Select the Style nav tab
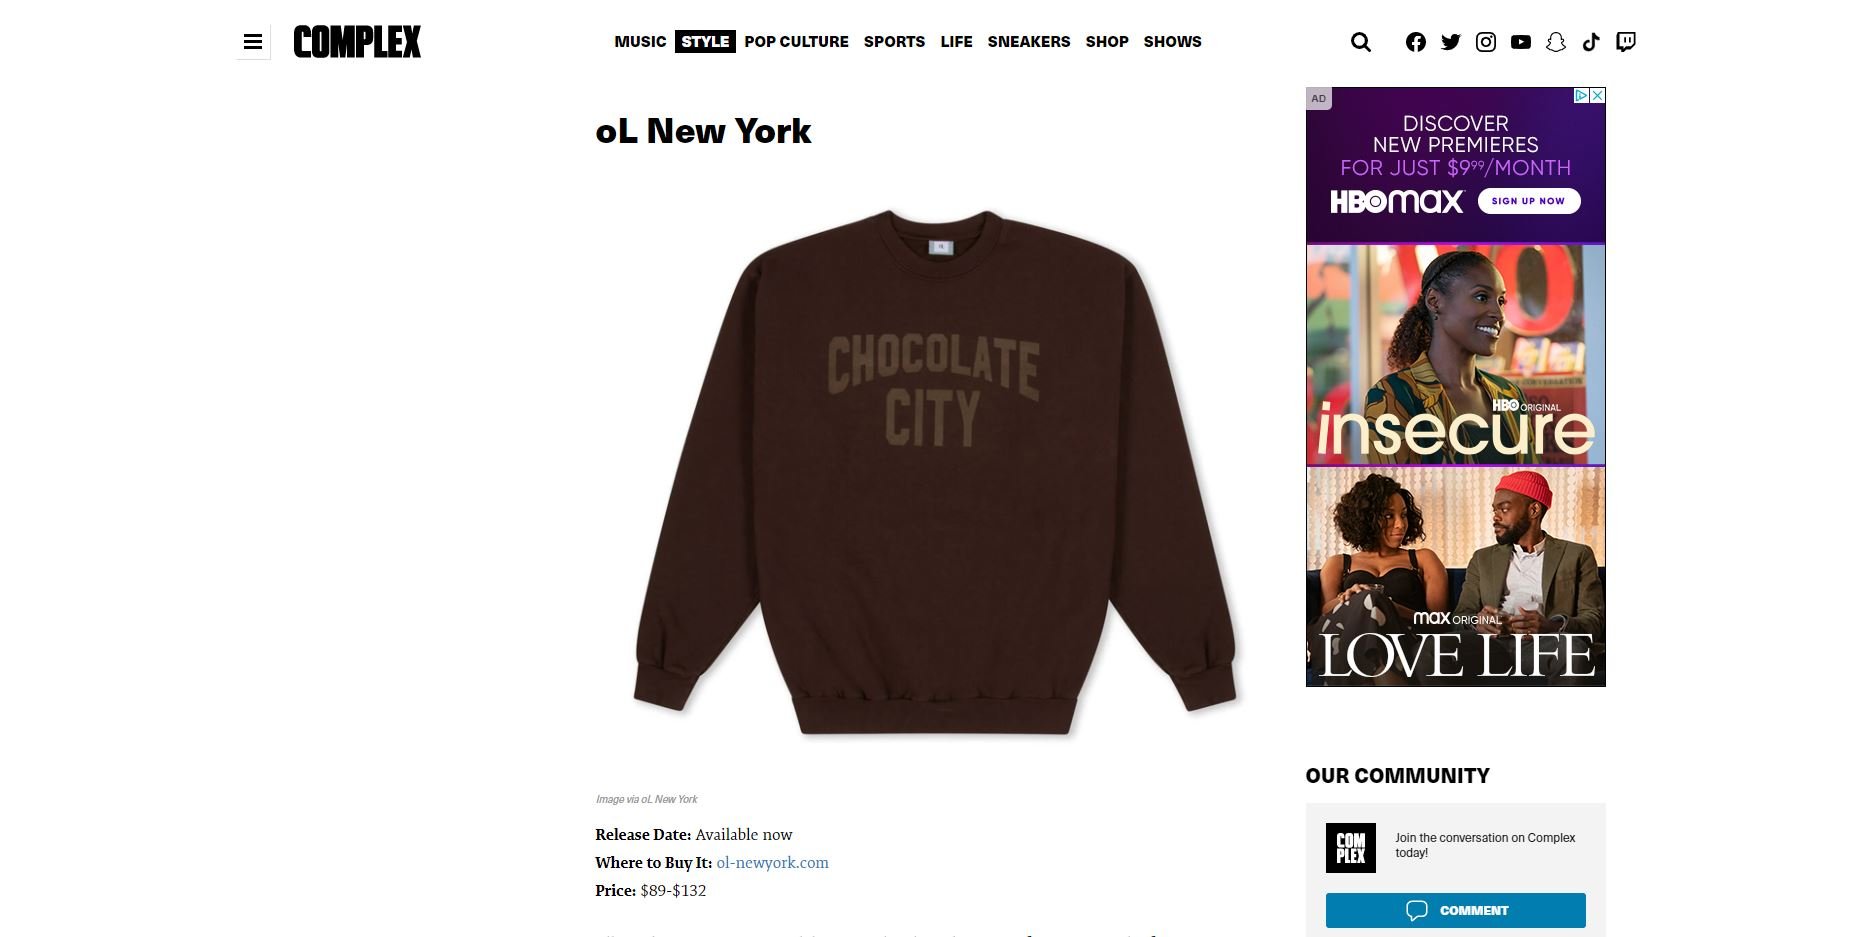Viewport: 1865px width, 937px height. (x=705, y=42)
